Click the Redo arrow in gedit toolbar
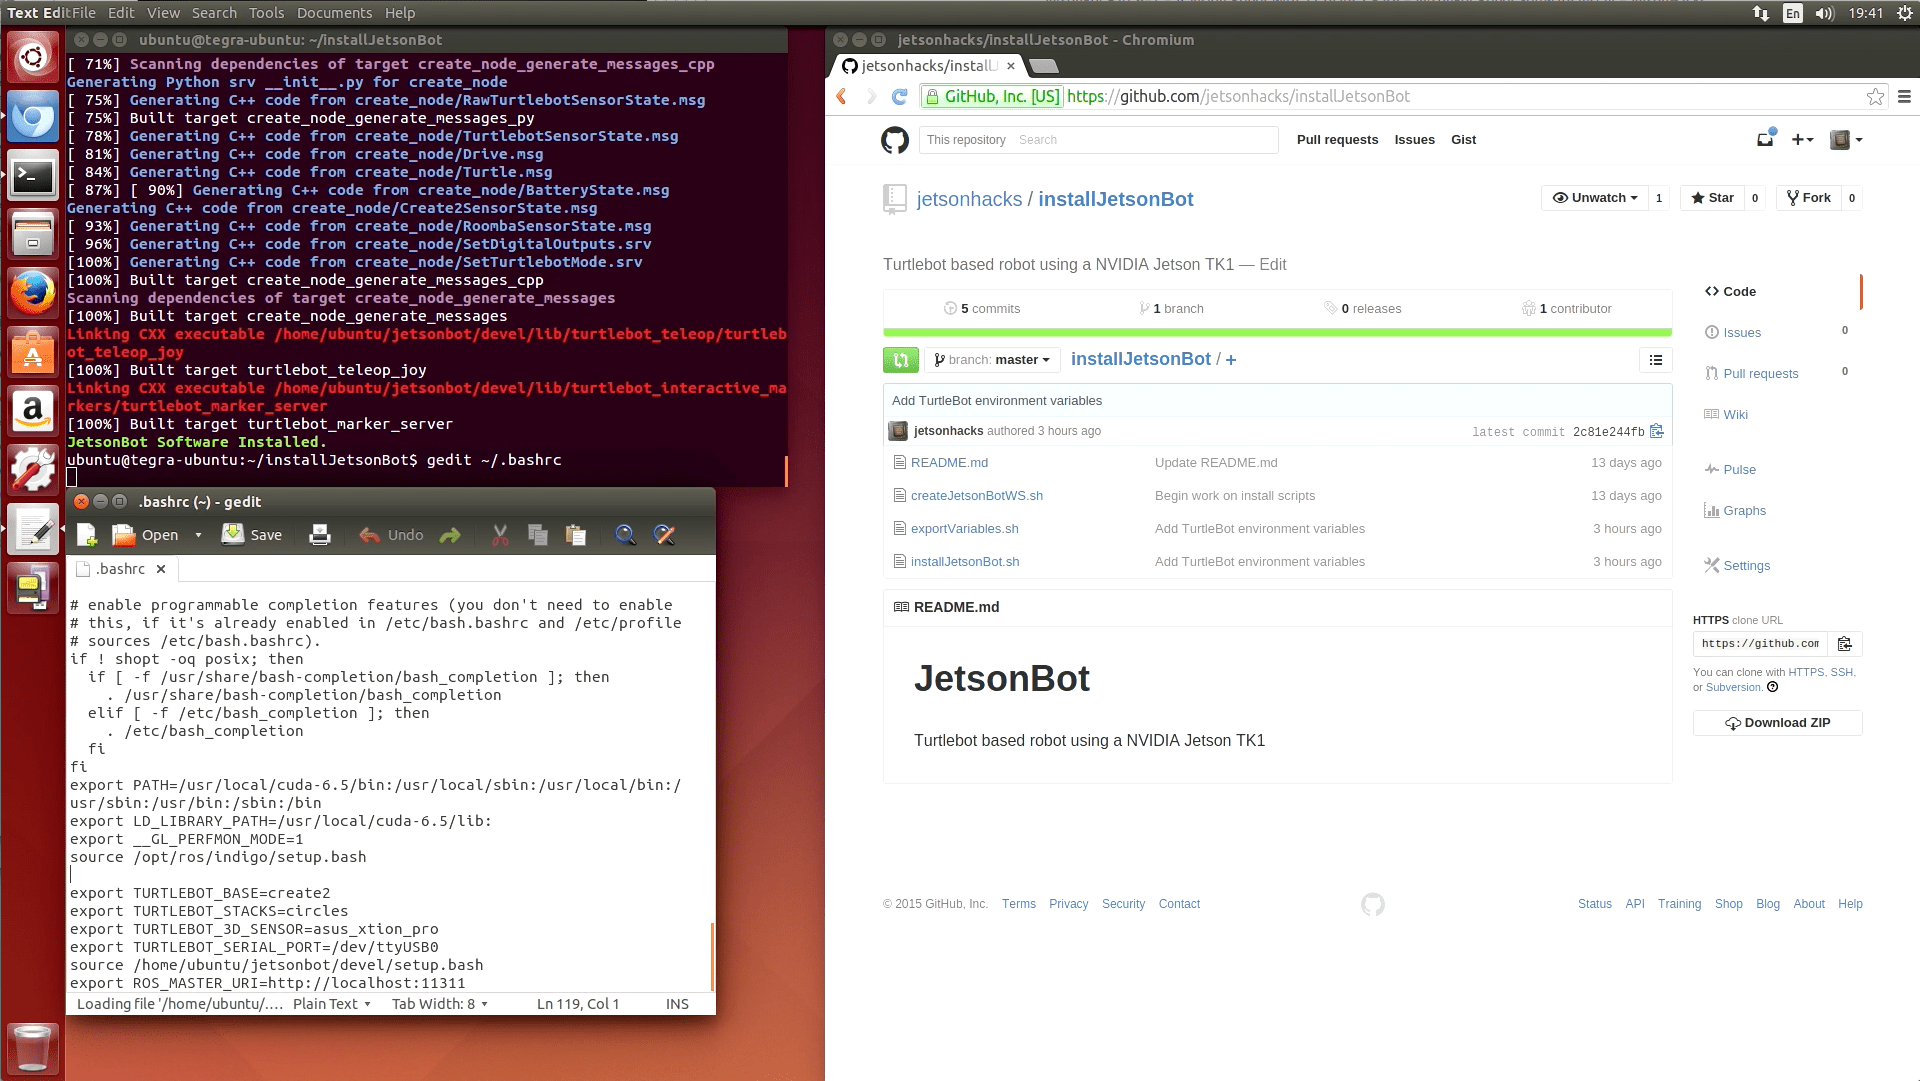1920x1081 pixels. 450,535
